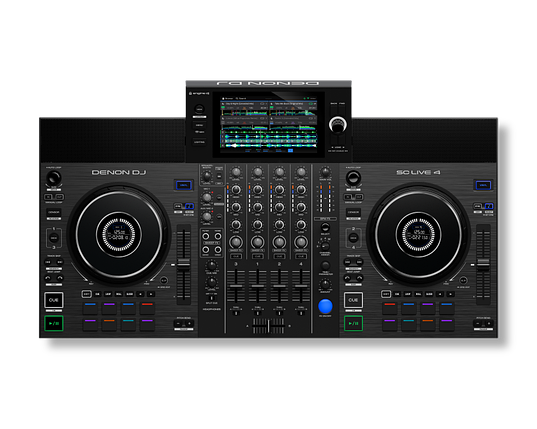The image size is (537, 429).
Task: Trigger the left deck orange performance pad
Action: tap(109, 325)
